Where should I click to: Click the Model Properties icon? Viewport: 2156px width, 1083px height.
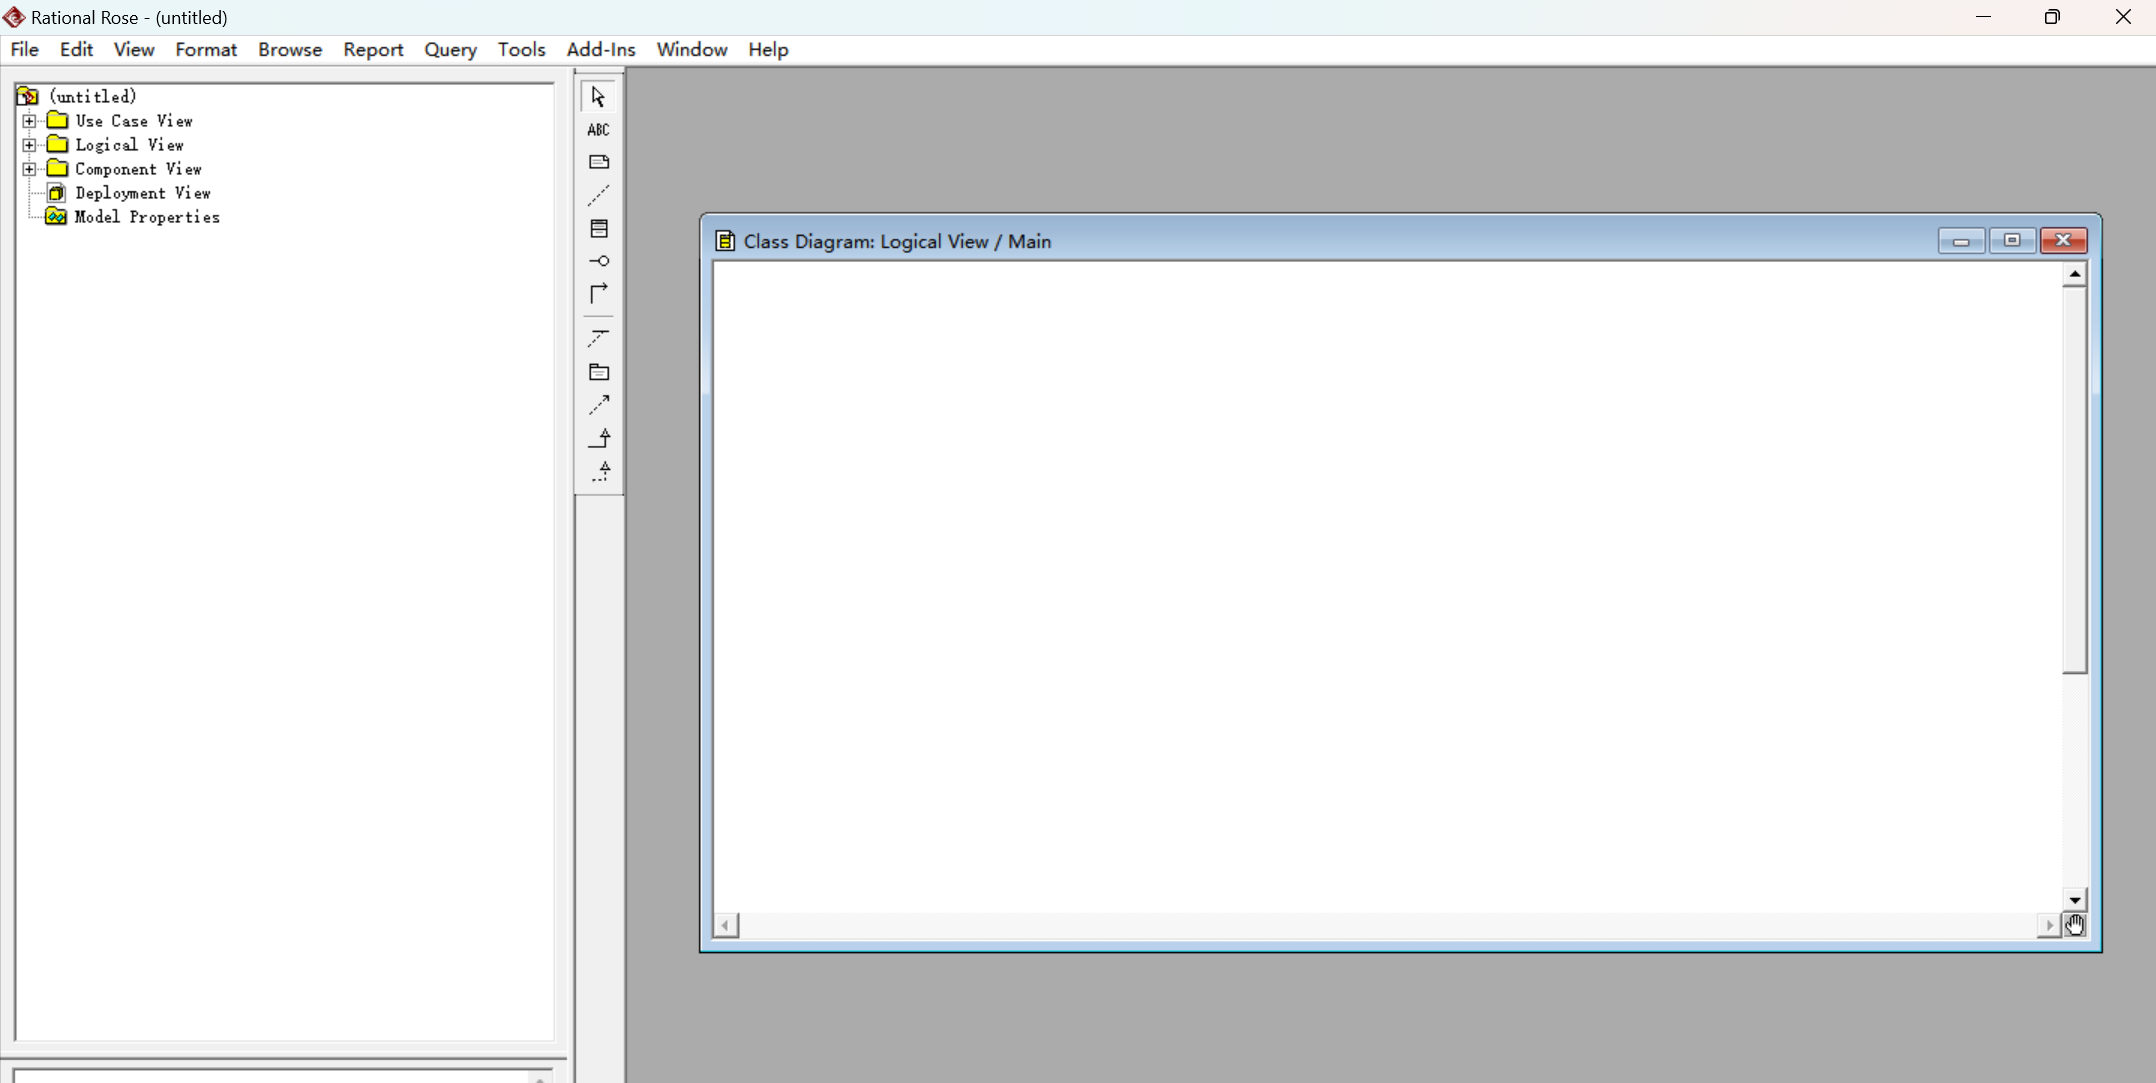point(56,217)
